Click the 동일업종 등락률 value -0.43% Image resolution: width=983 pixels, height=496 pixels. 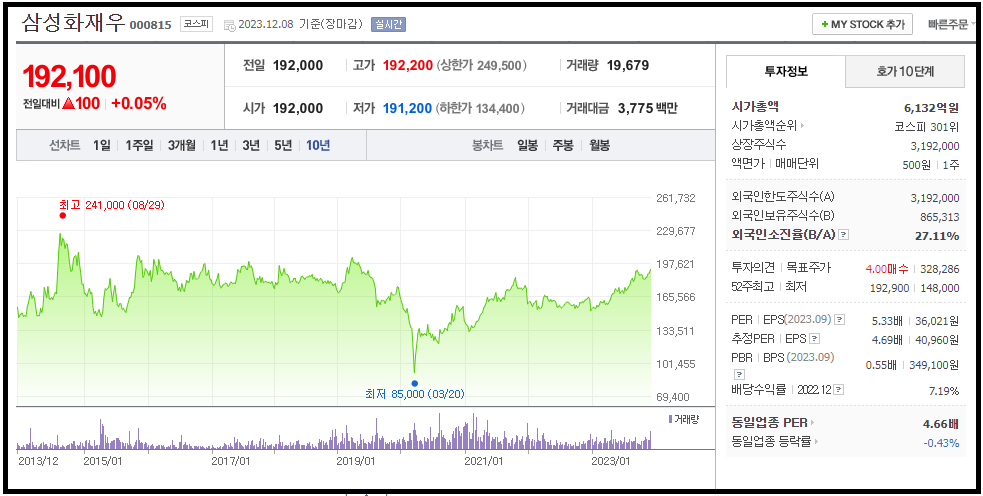[x=941, y=443]
